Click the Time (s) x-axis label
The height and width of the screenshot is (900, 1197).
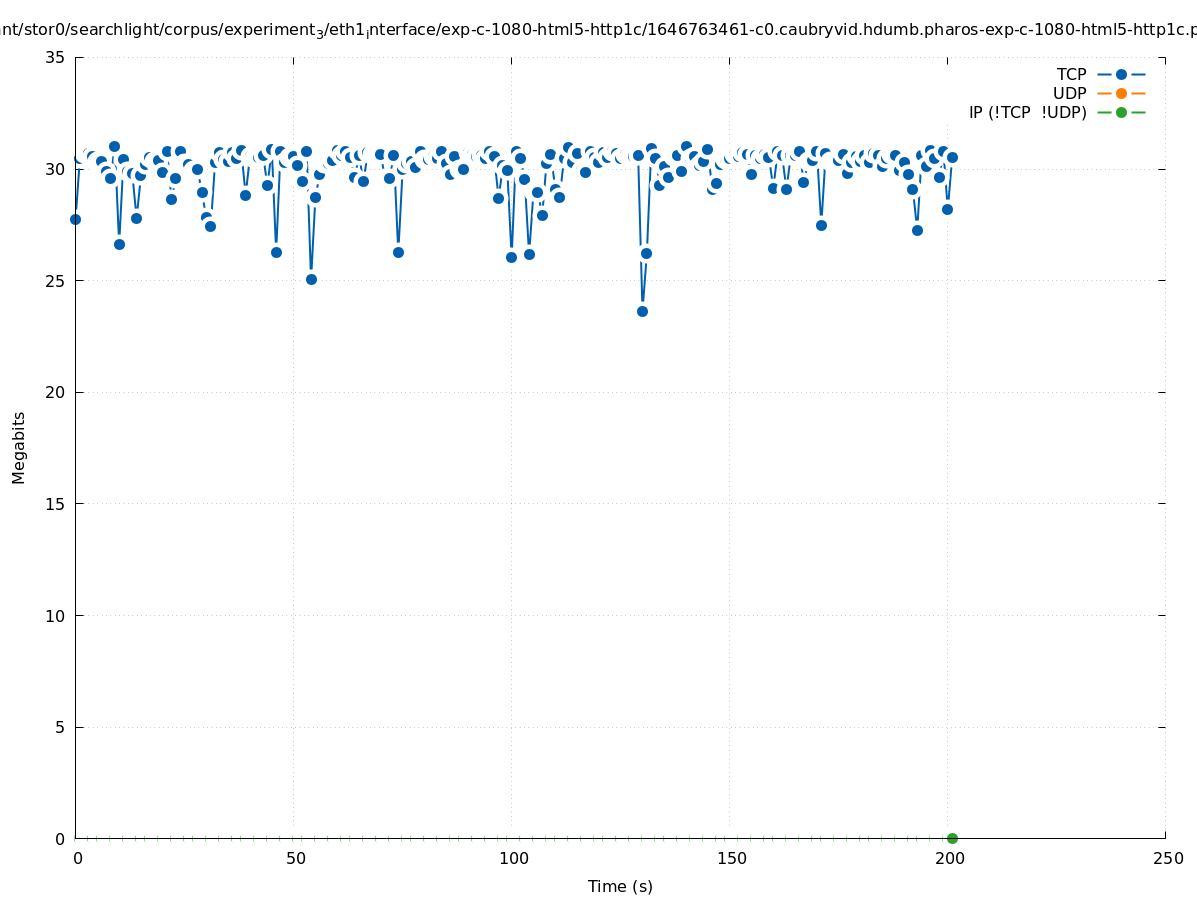620,886
